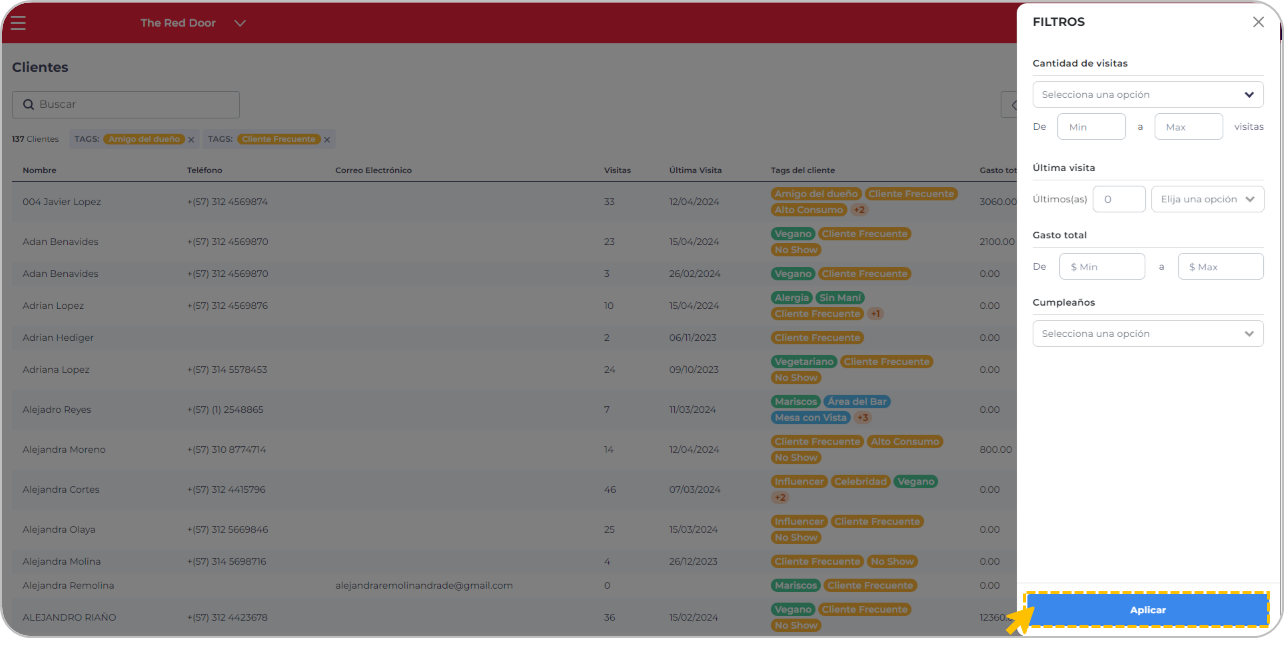Click Última Visita column header
Image resolution: width=1284 pixels, height=645 pixels.
click(695, 170)
